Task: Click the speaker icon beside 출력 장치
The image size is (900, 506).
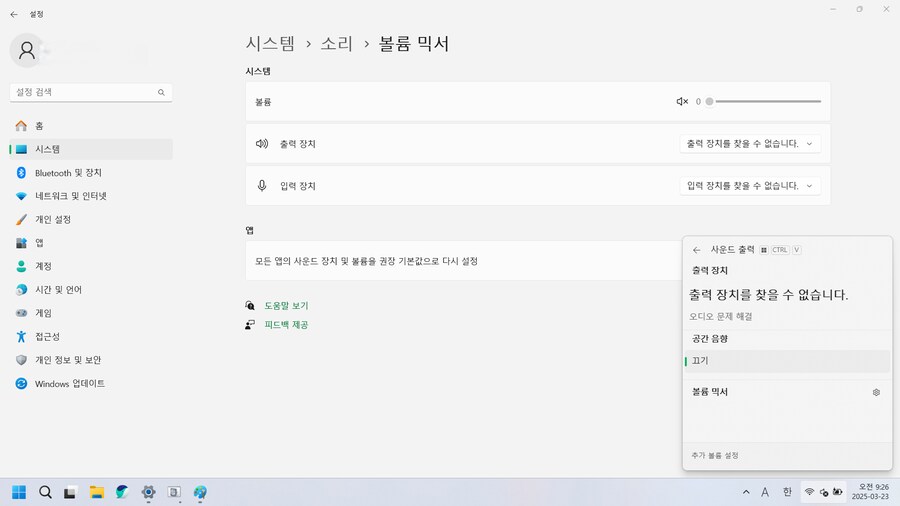Action: pyautogui.click(x=262, y=144)
